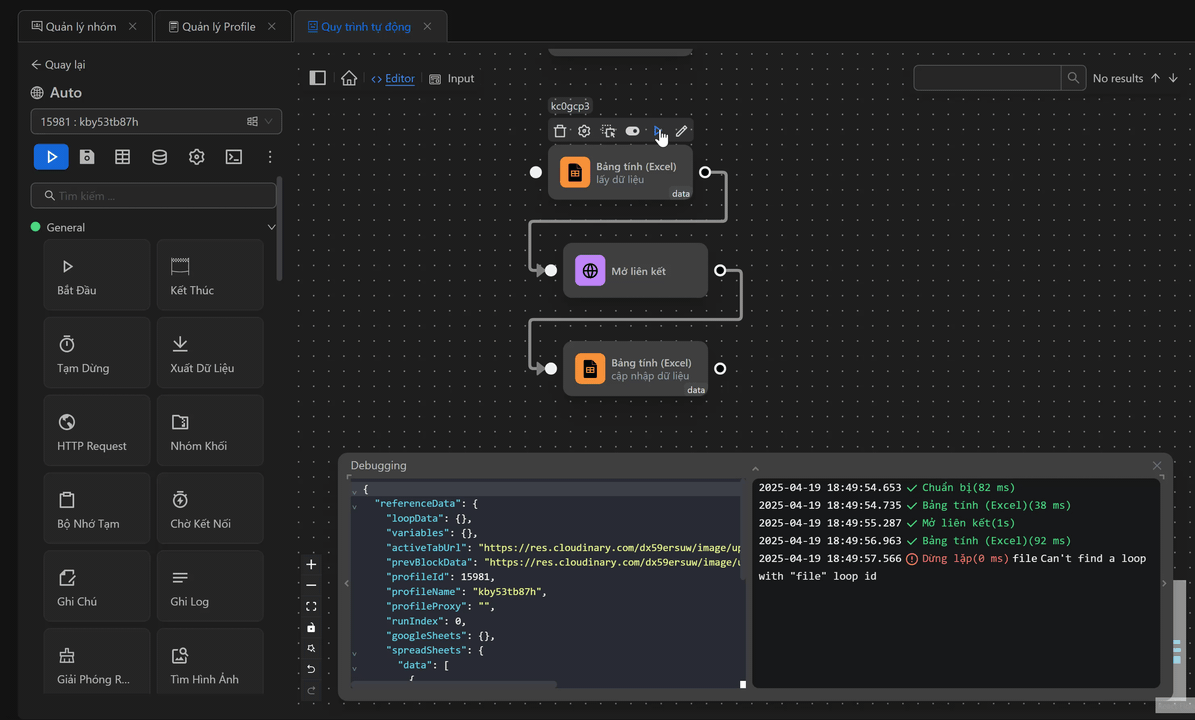Switch to the Quản lý Profile tab
This screenshot has height=720, width=1195.
[218, 27]
